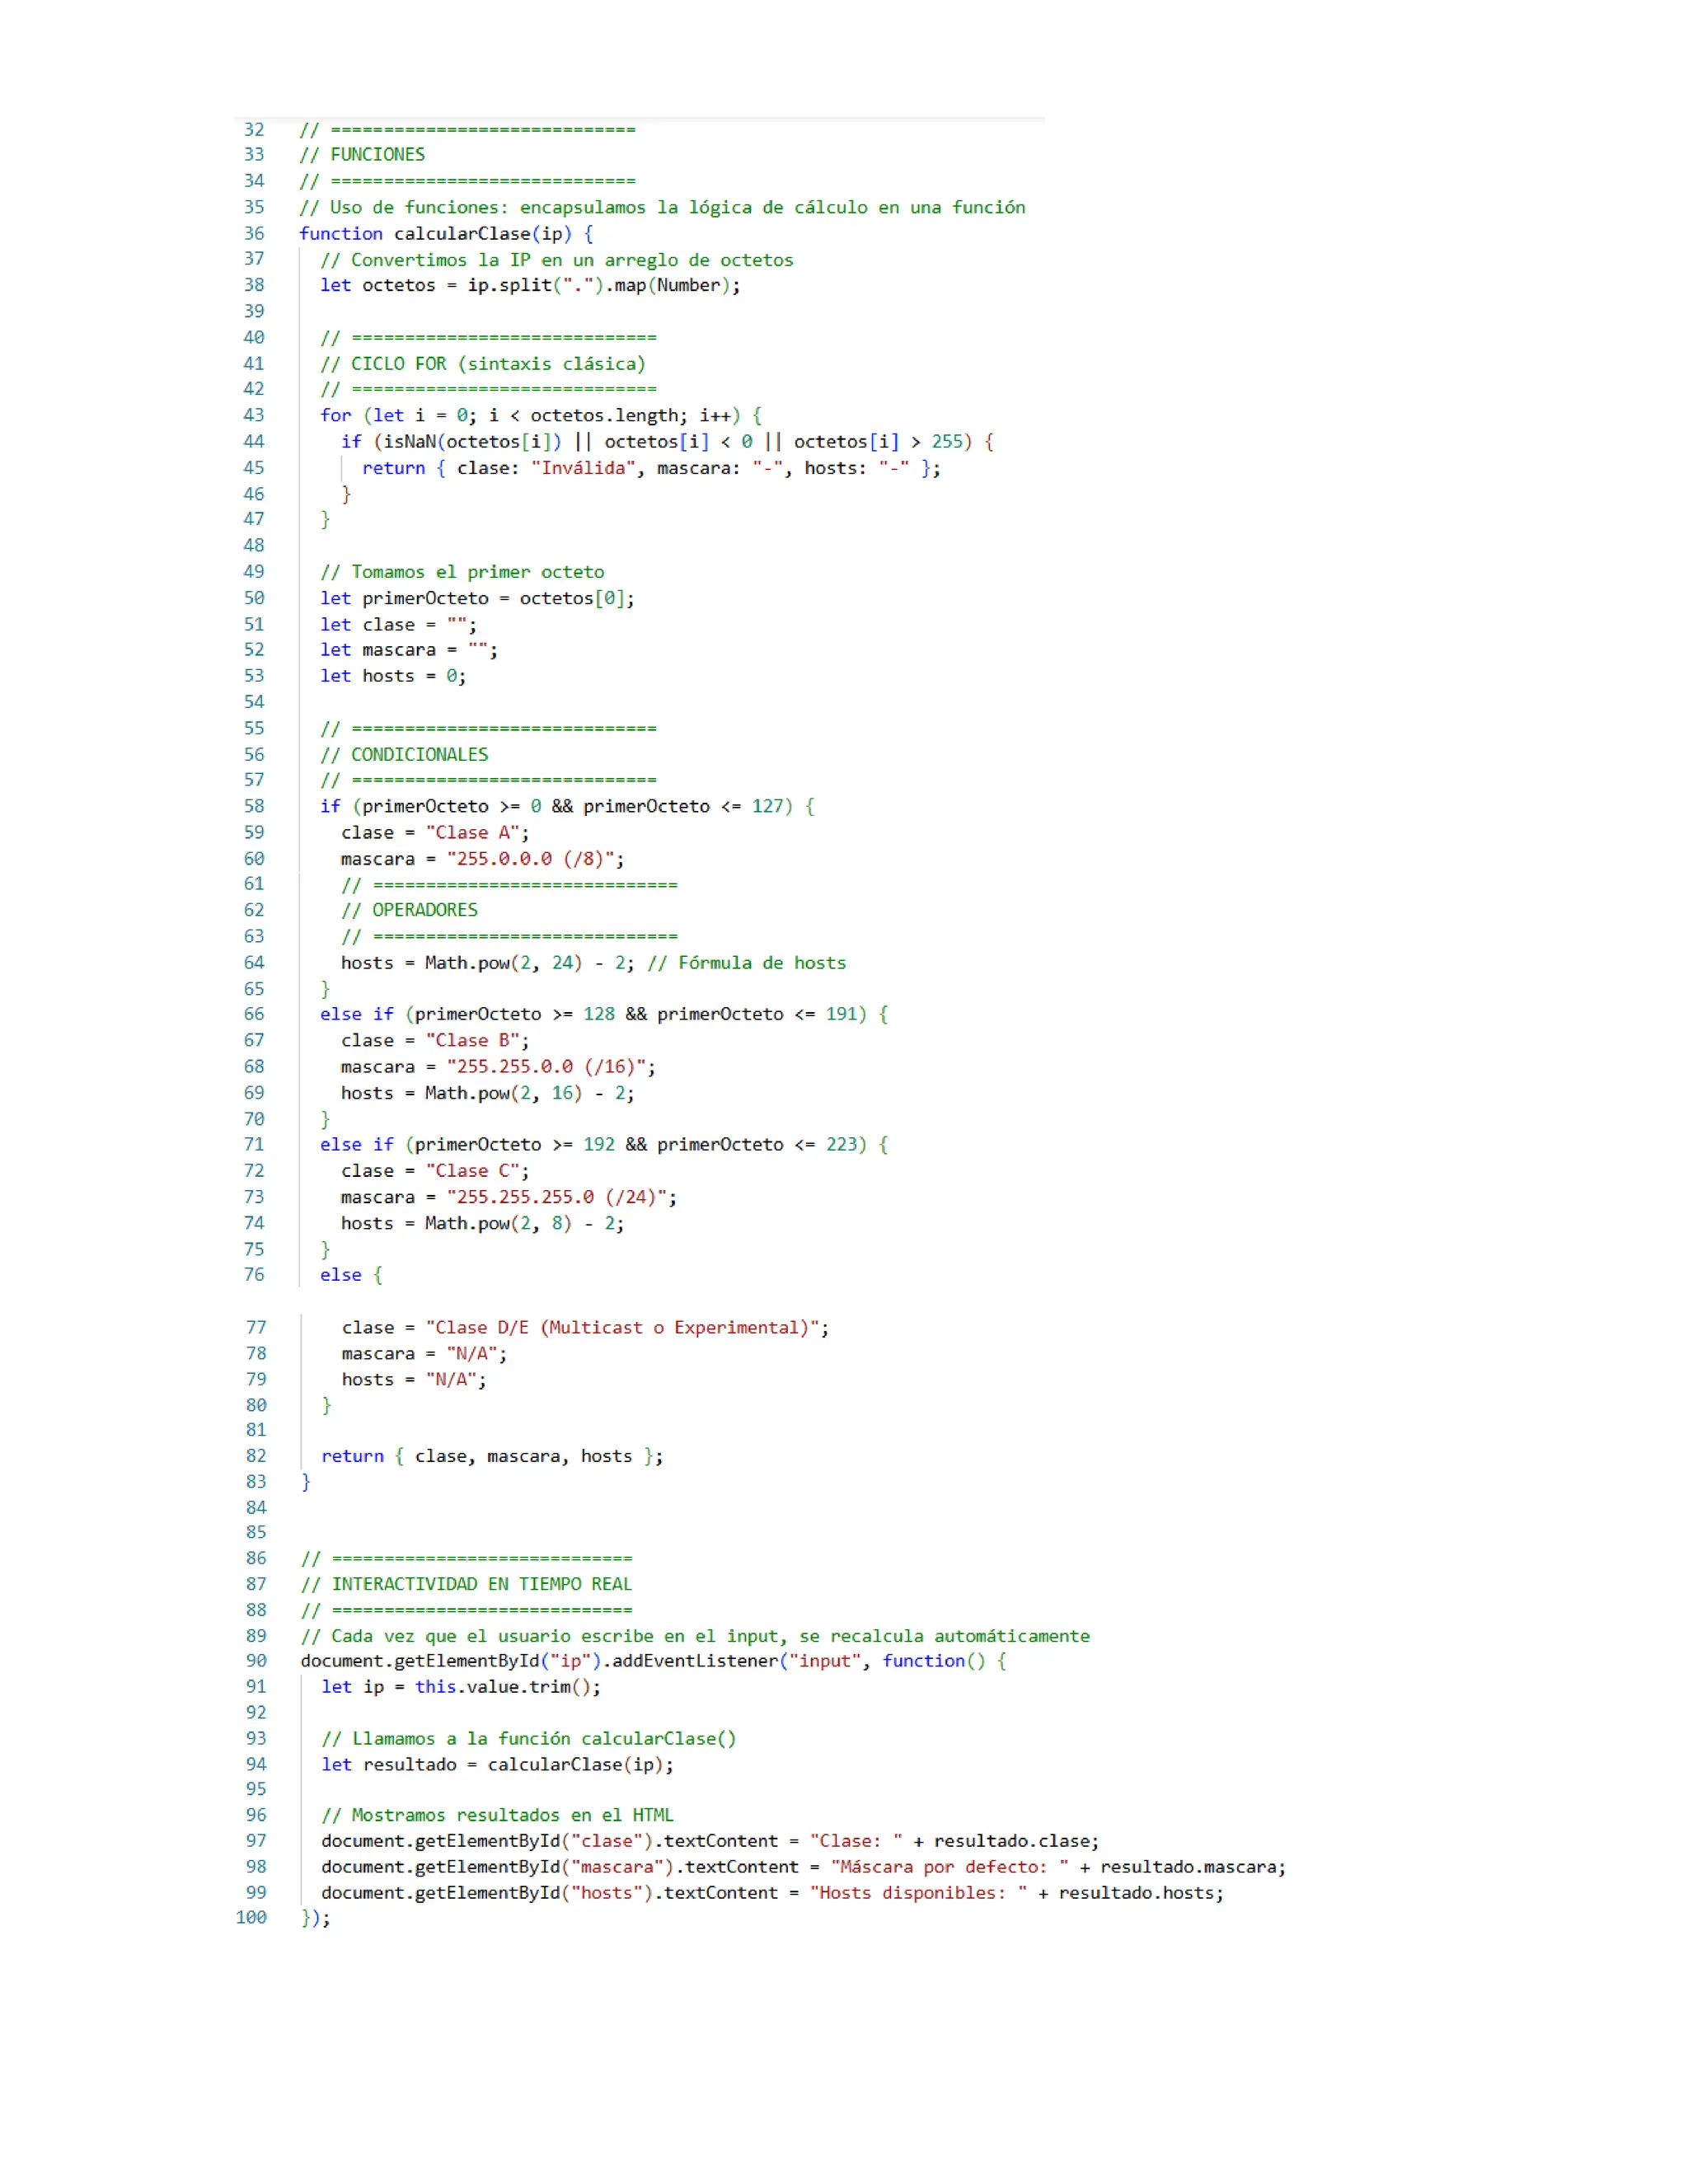The width and height of the screenshot is (1688, 2184).
Task: Click the OPERADORES comment heading
Action: coord(424,910)
